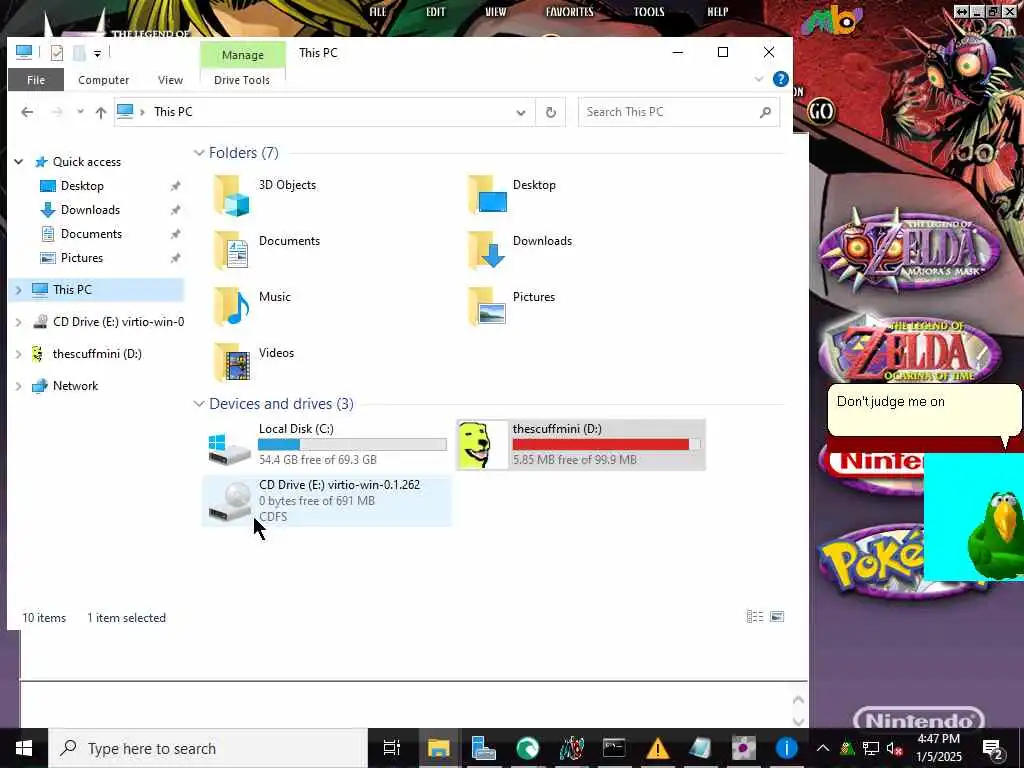Screen dimensions: 1024x768
Task: Click the muted speaker tray icon
Action: click(x=895, y=748)
